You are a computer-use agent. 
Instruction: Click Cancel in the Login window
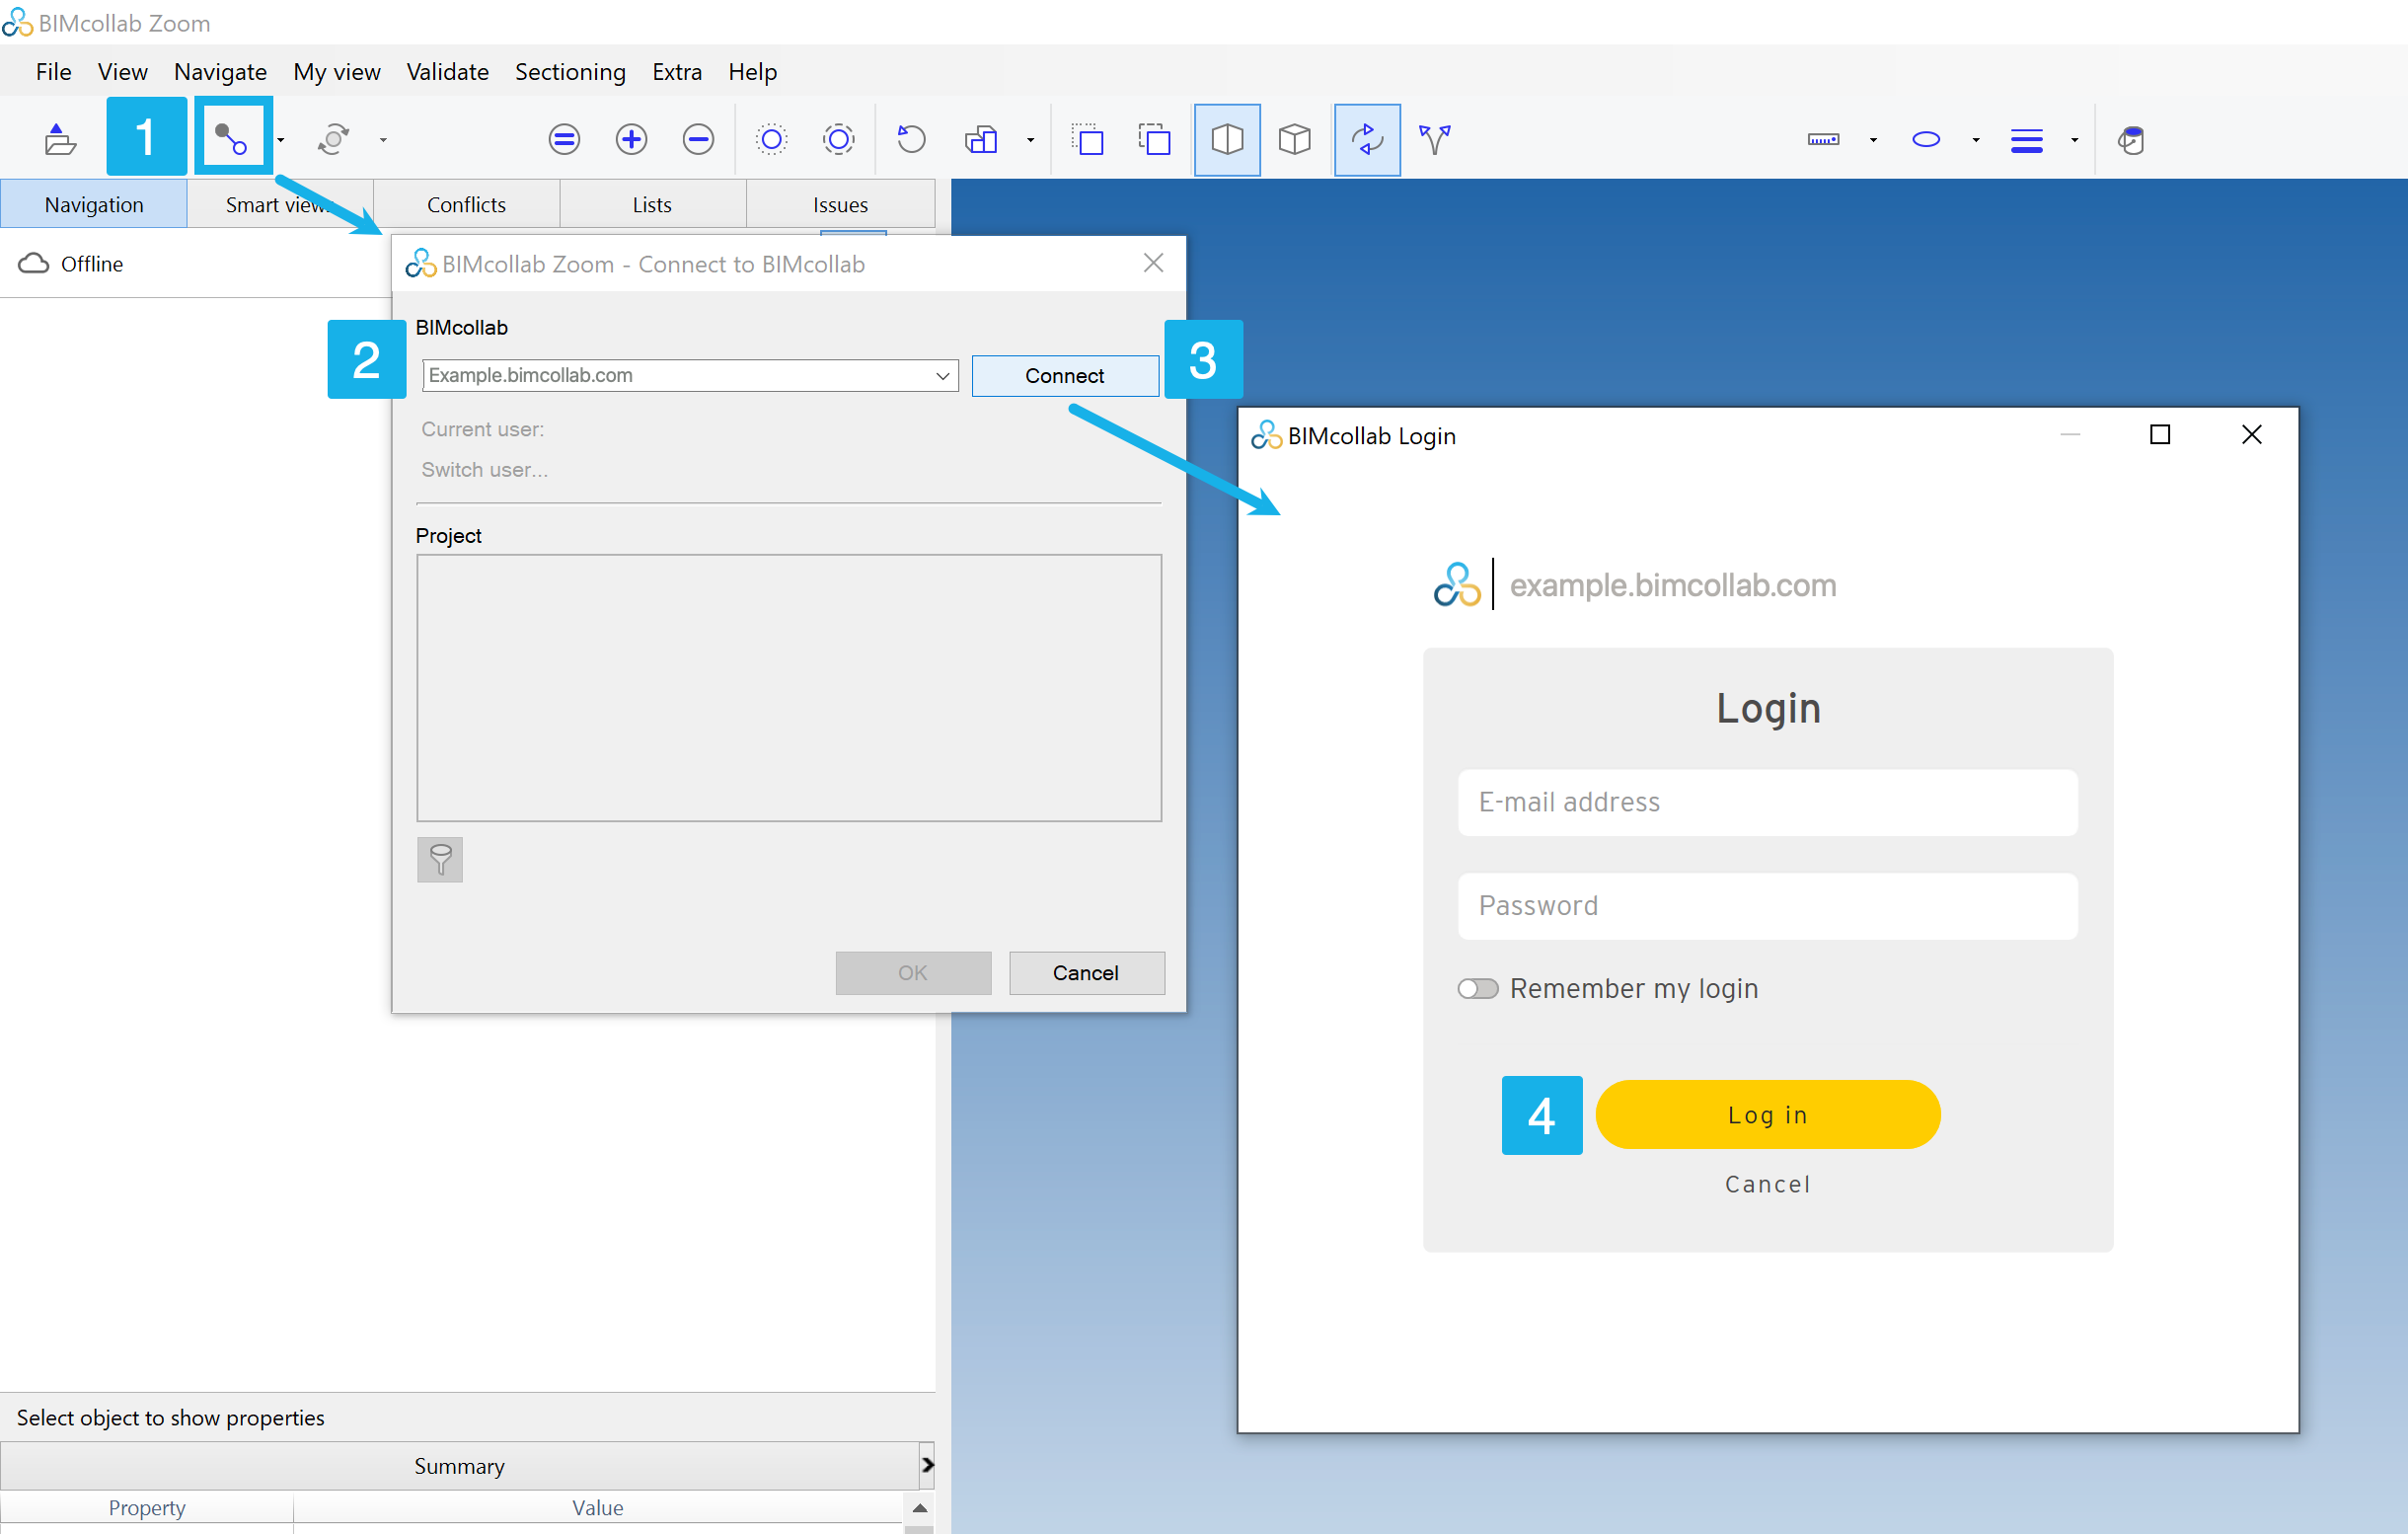click(1767, 1184)
